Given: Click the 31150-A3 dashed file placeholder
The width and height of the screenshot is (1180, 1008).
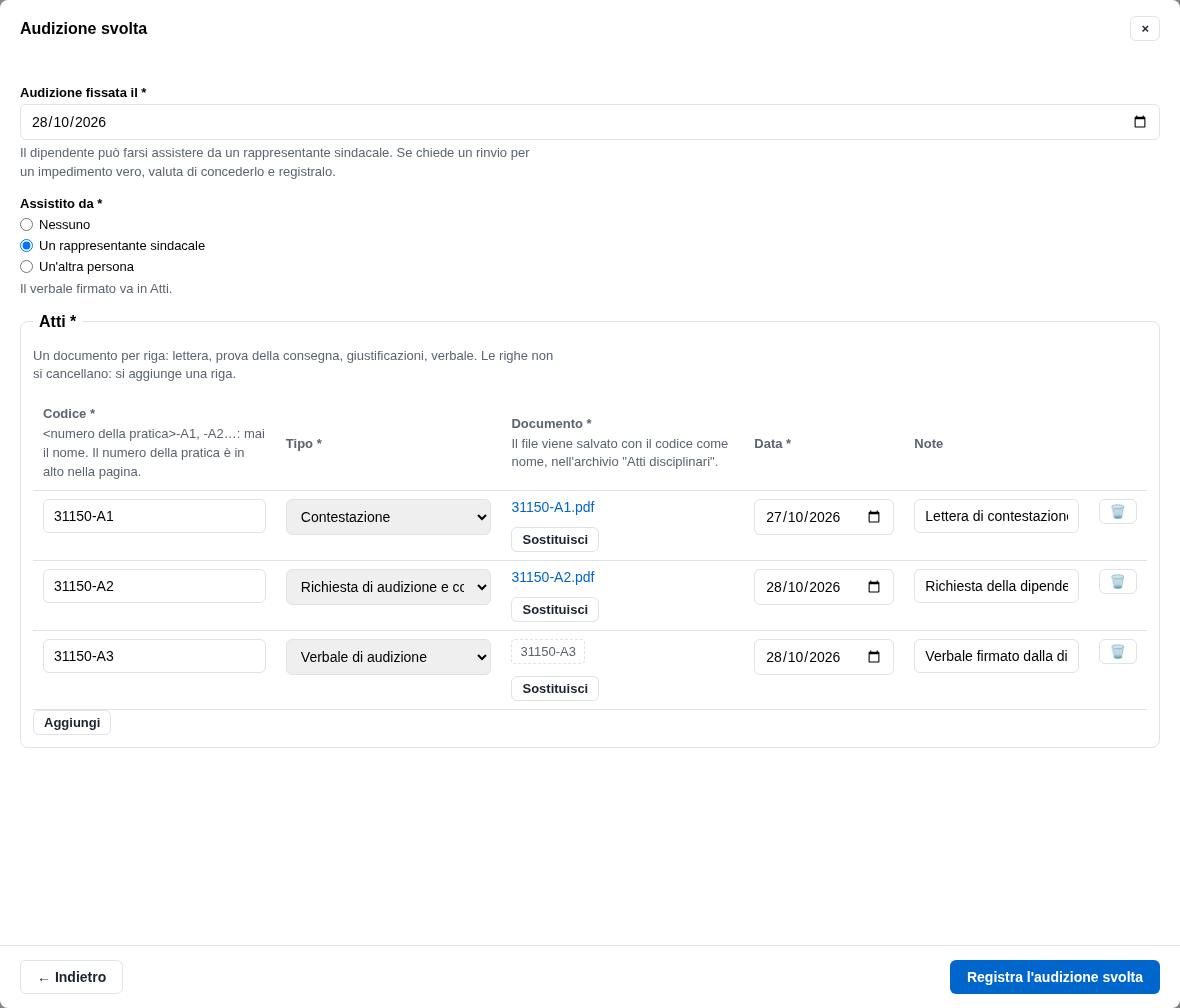Looking at the screenshot, I should pyautogui.click(x=548, y=652).
